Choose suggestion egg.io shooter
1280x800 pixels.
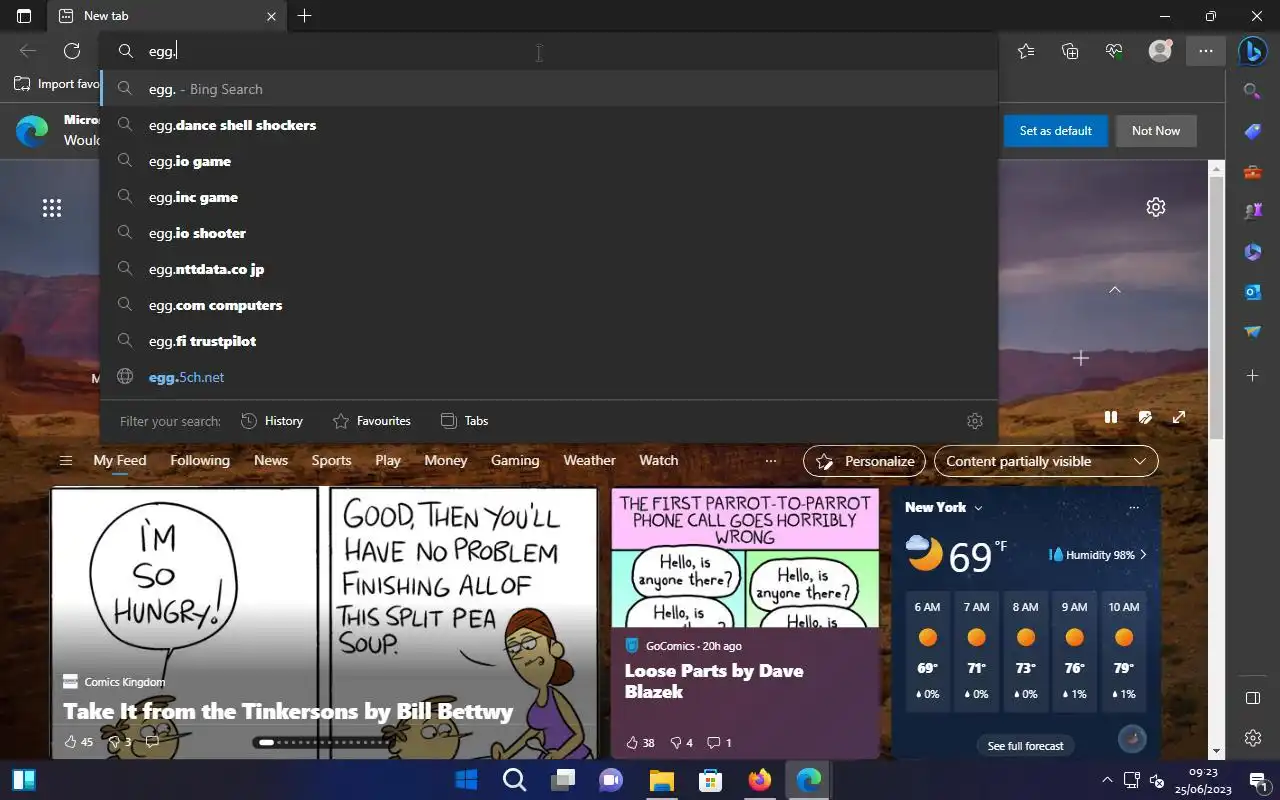[549, 233]
